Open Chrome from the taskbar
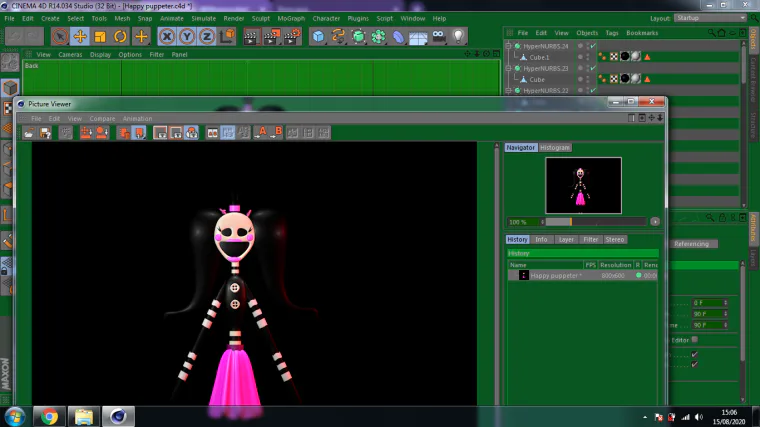Viewport: 760px width, 427px height. pyautogui.click(x=49, y=416)
